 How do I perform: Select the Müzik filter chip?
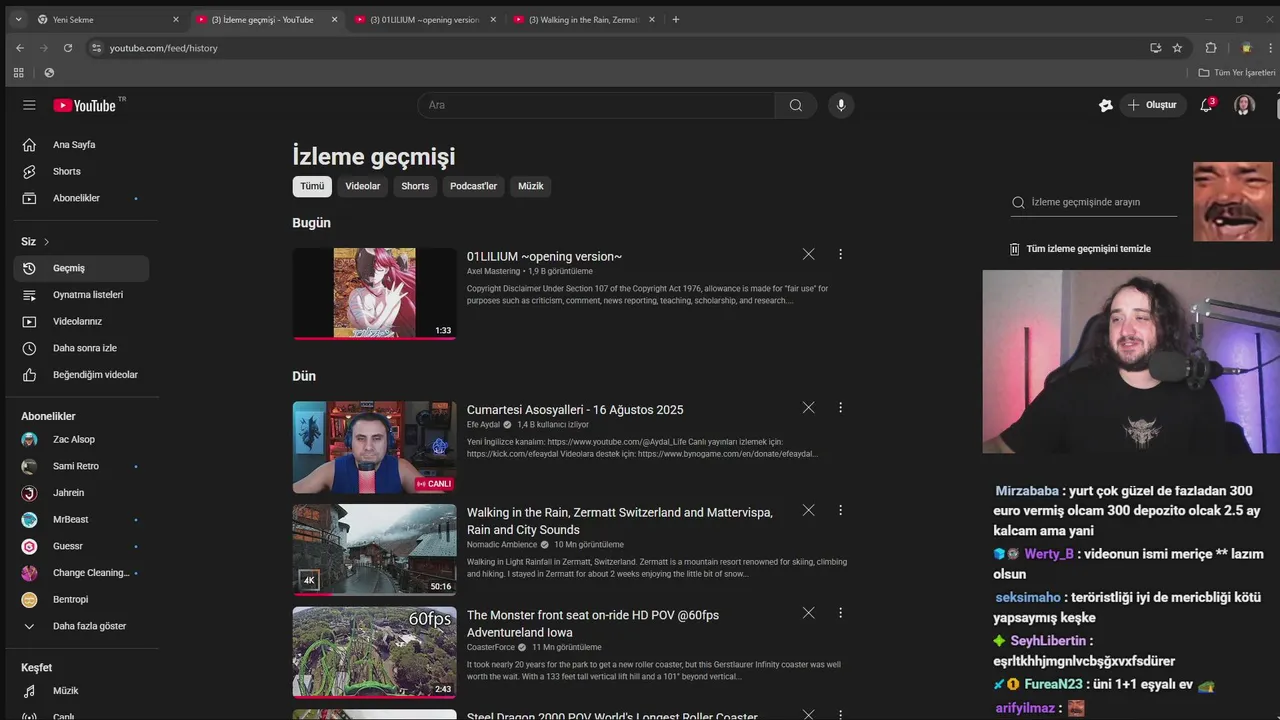[531, 186]
